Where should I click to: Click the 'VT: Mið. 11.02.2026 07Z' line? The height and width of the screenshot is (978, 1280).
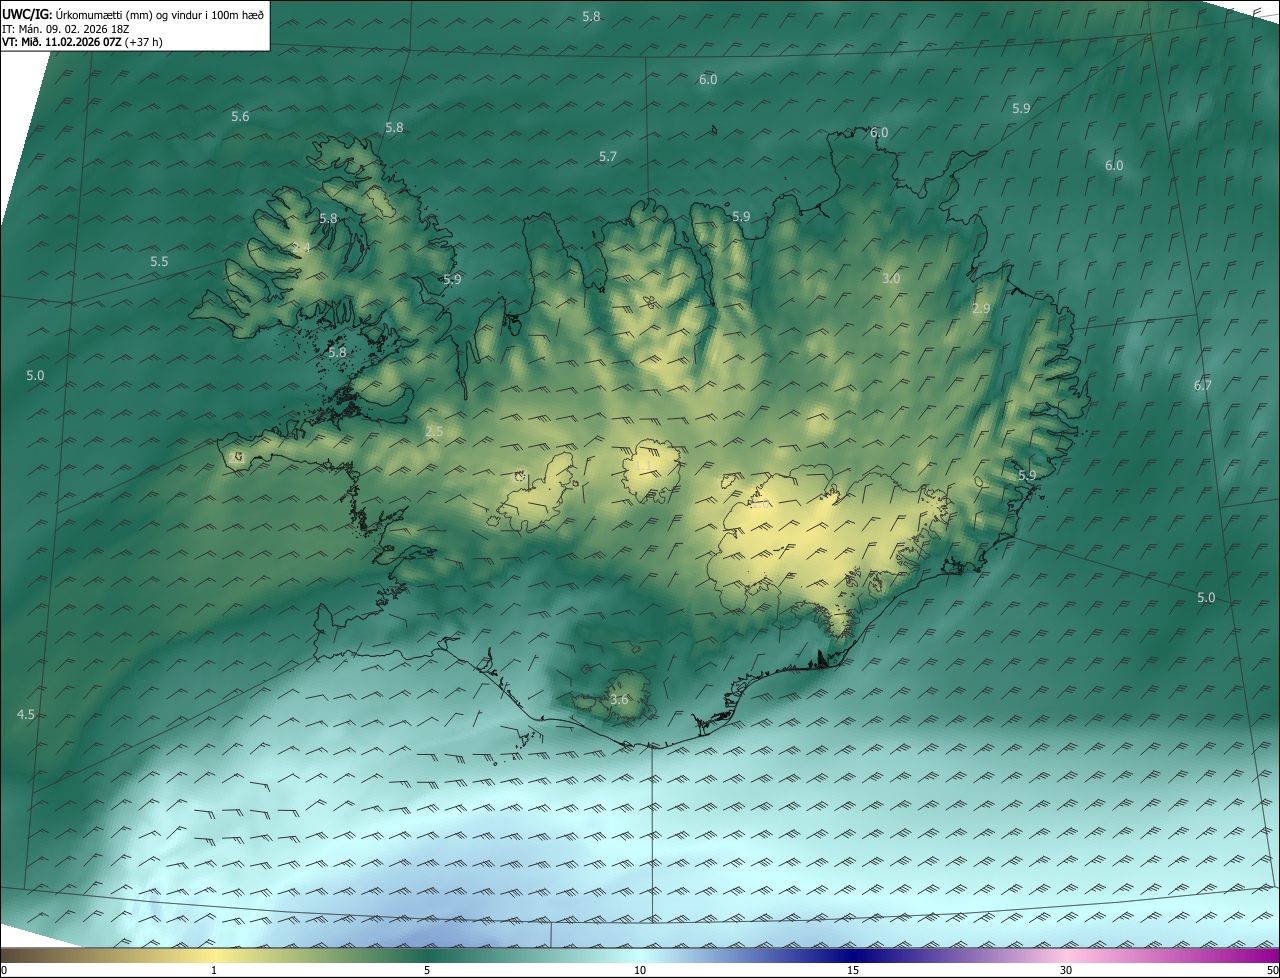pos(82,42)
